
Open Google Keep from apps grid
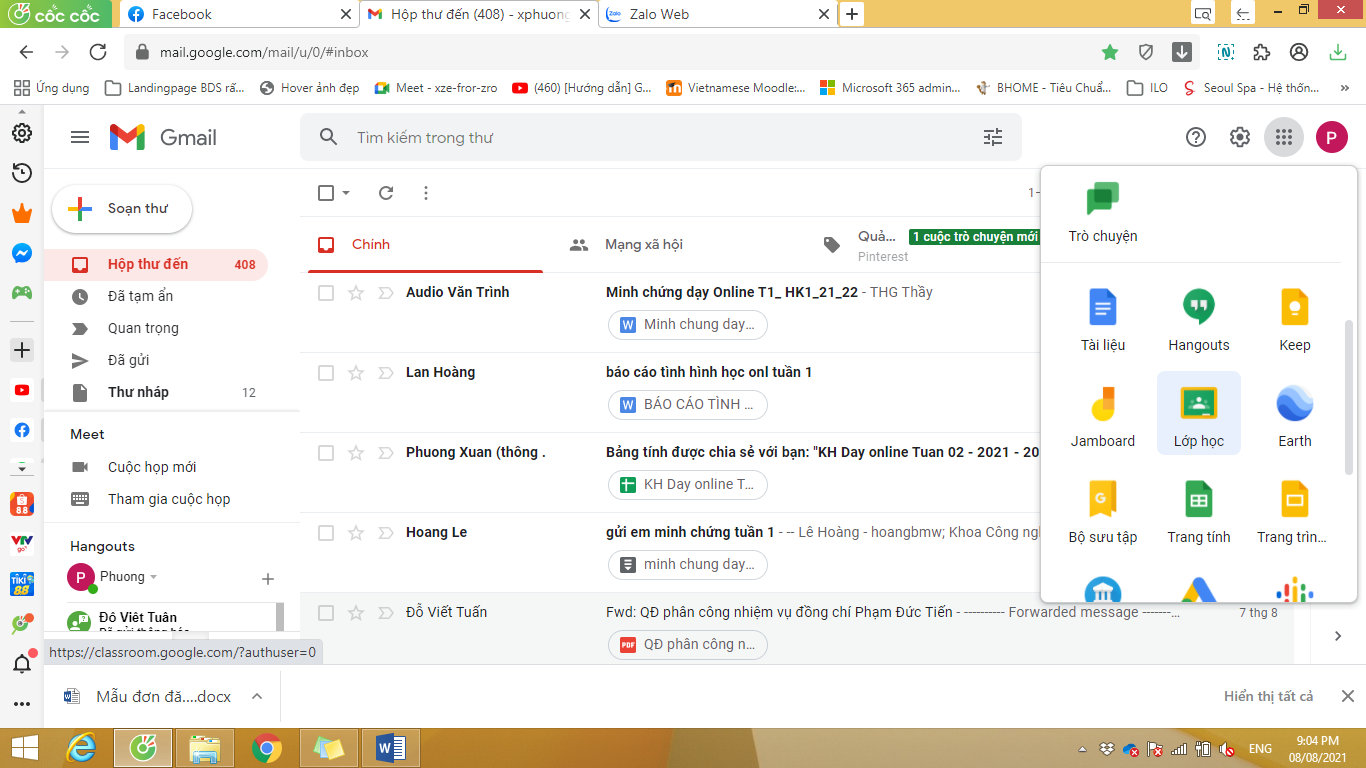click(x=1294, y=317)
